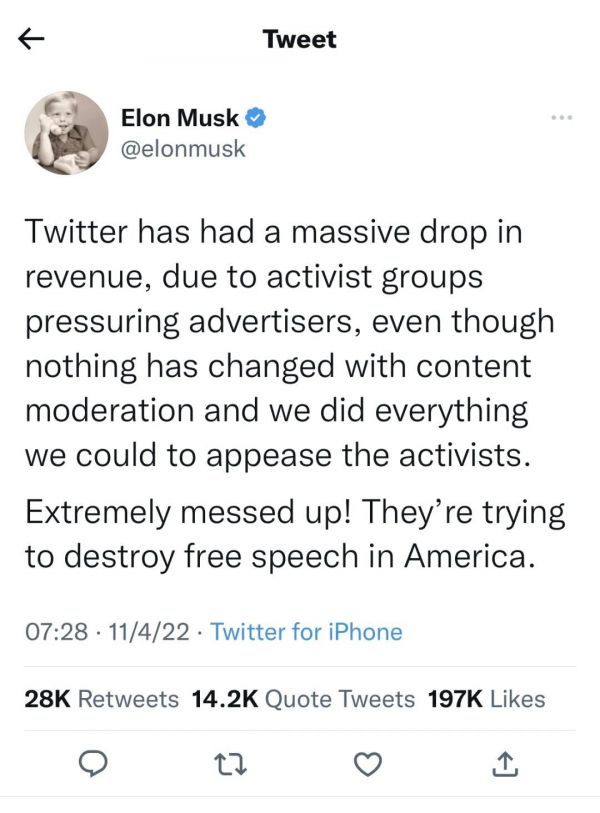The image size is (600, 813).
Task: Toggle the retweet arrows icon
Action: click(x=230, y=763)
